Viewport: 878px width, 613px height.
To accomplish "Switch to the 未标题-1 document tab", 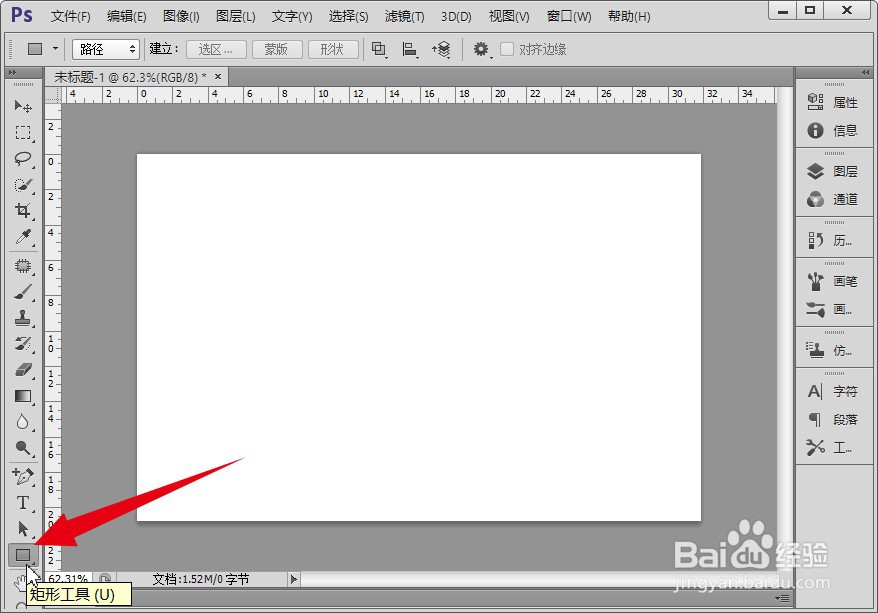I will [130, 77].
